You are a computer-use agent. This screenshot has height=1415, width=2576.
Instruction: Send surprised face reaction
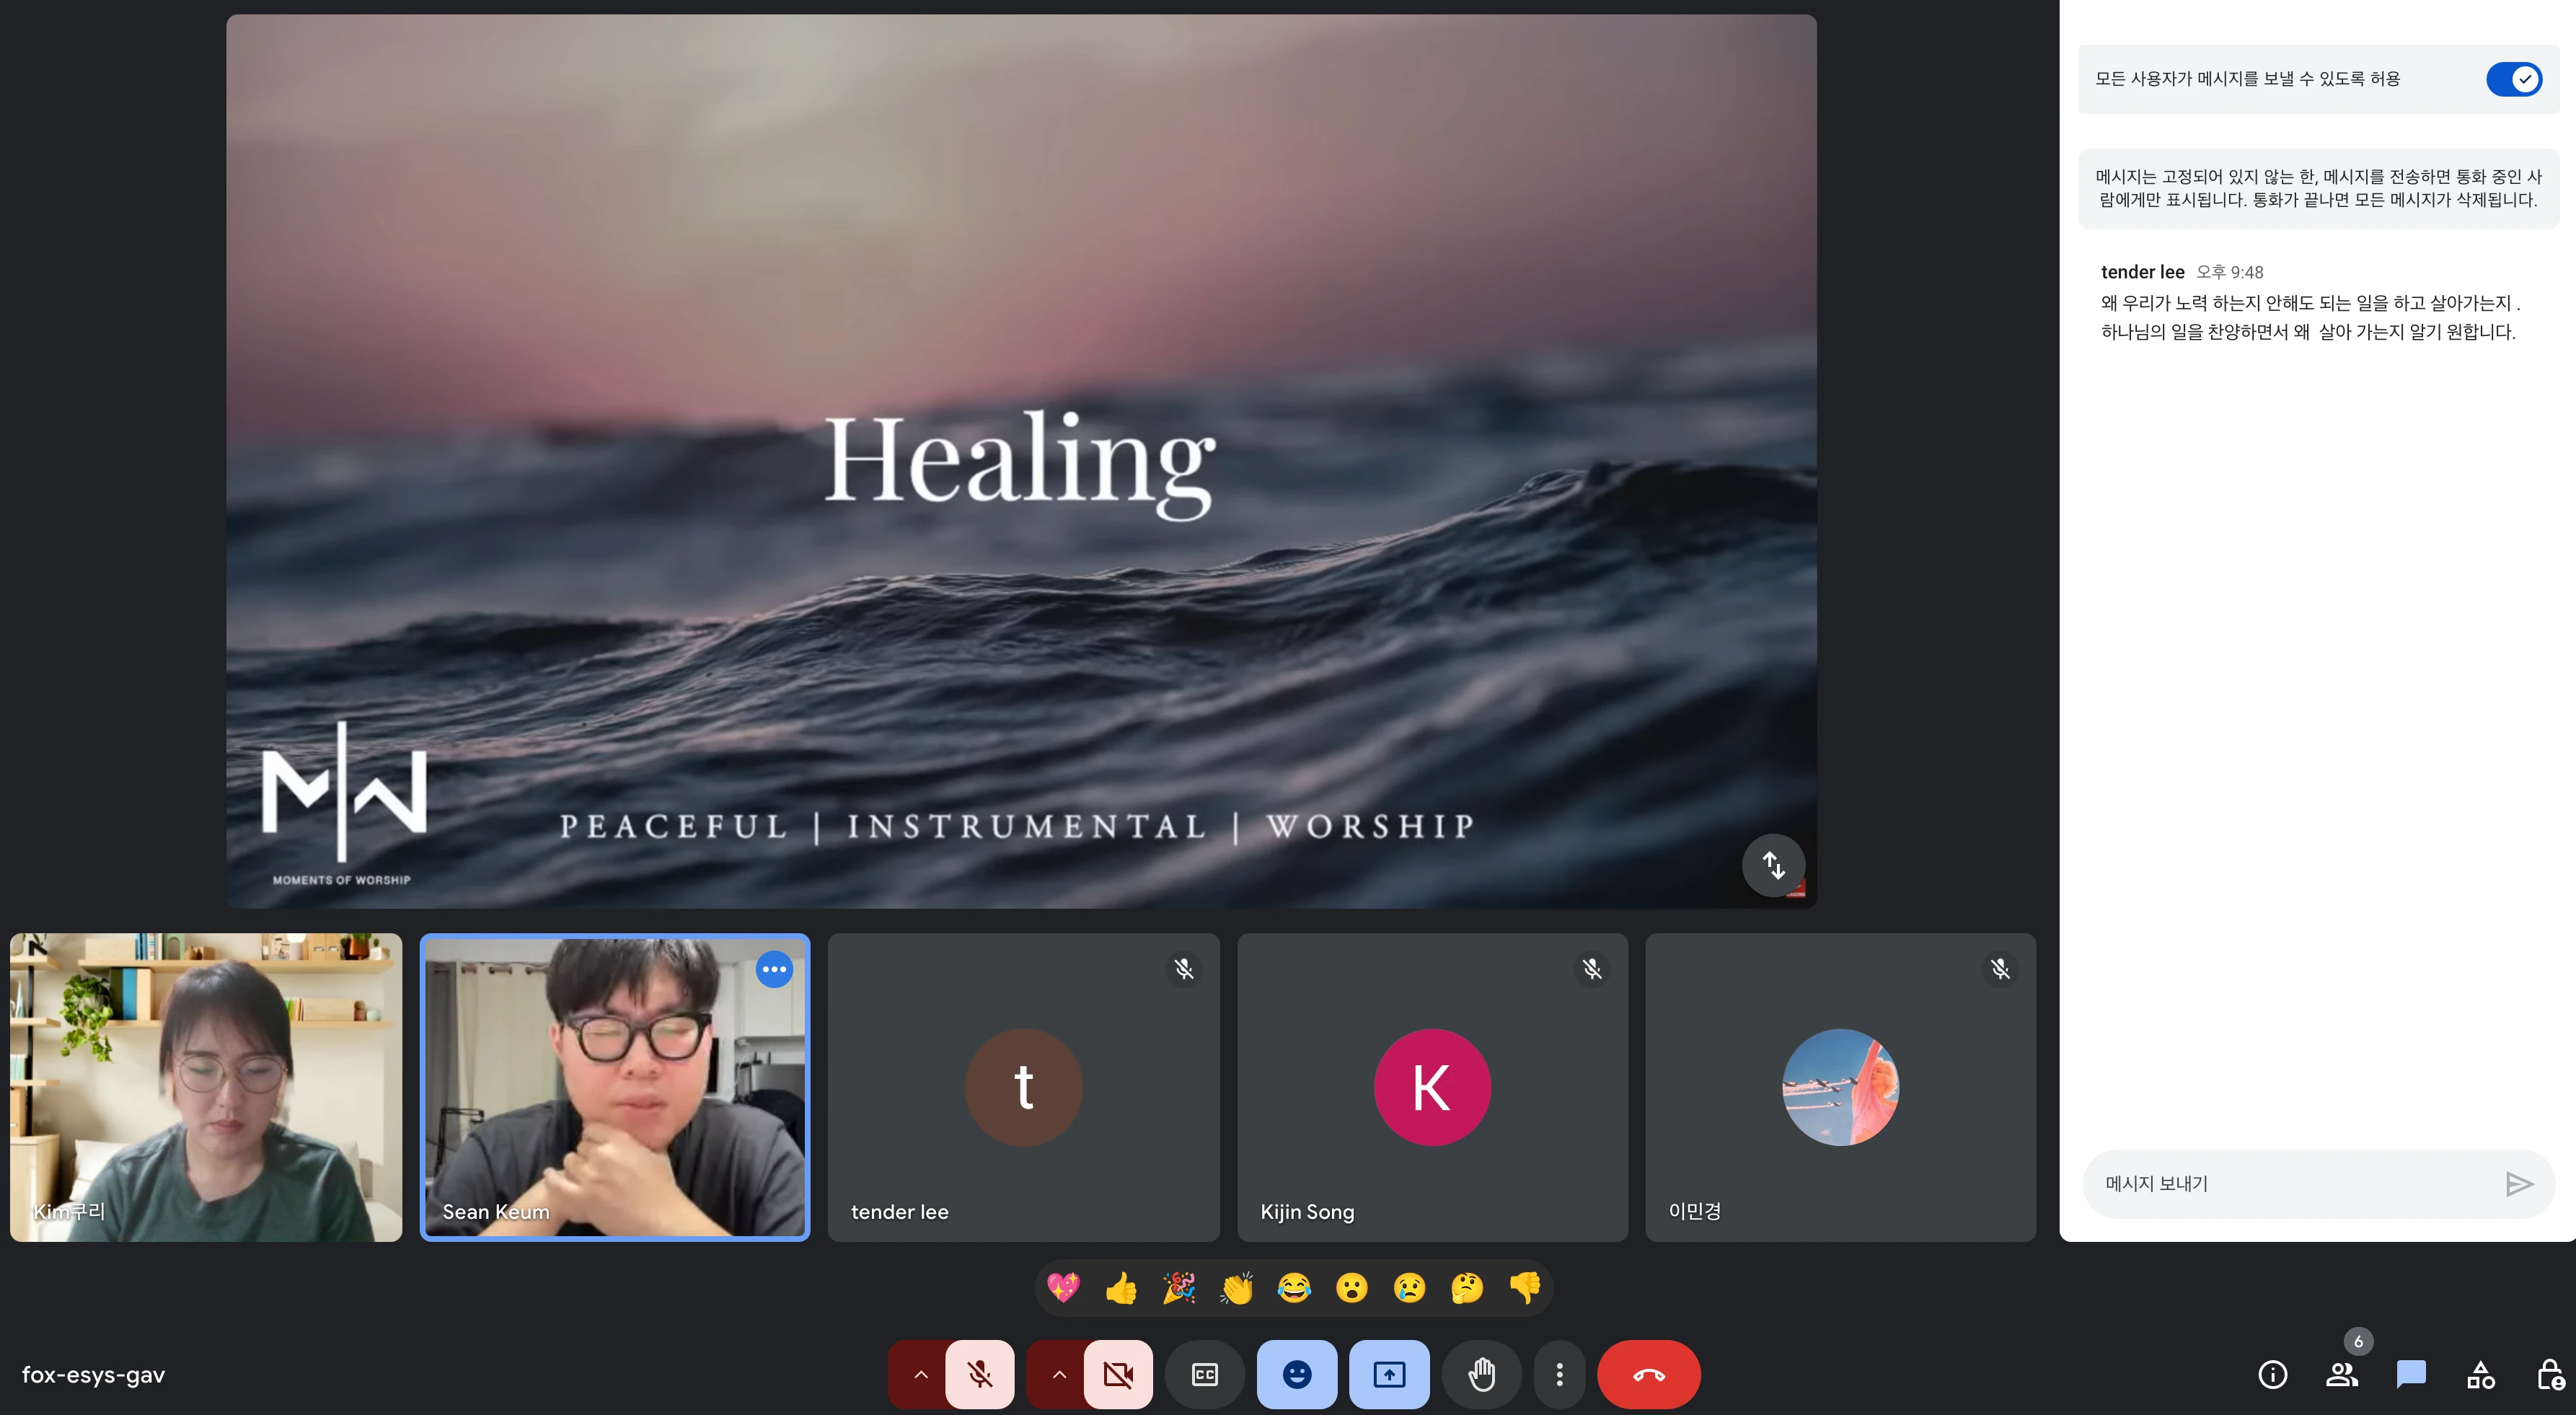click(1352, 1287)
